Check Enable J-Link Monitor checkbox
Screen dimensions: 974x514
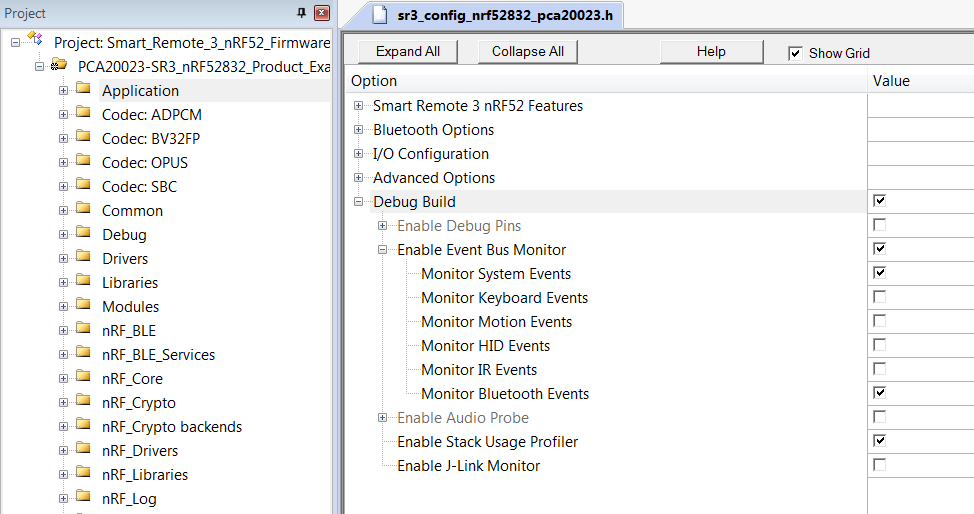[x=879, y=464]
